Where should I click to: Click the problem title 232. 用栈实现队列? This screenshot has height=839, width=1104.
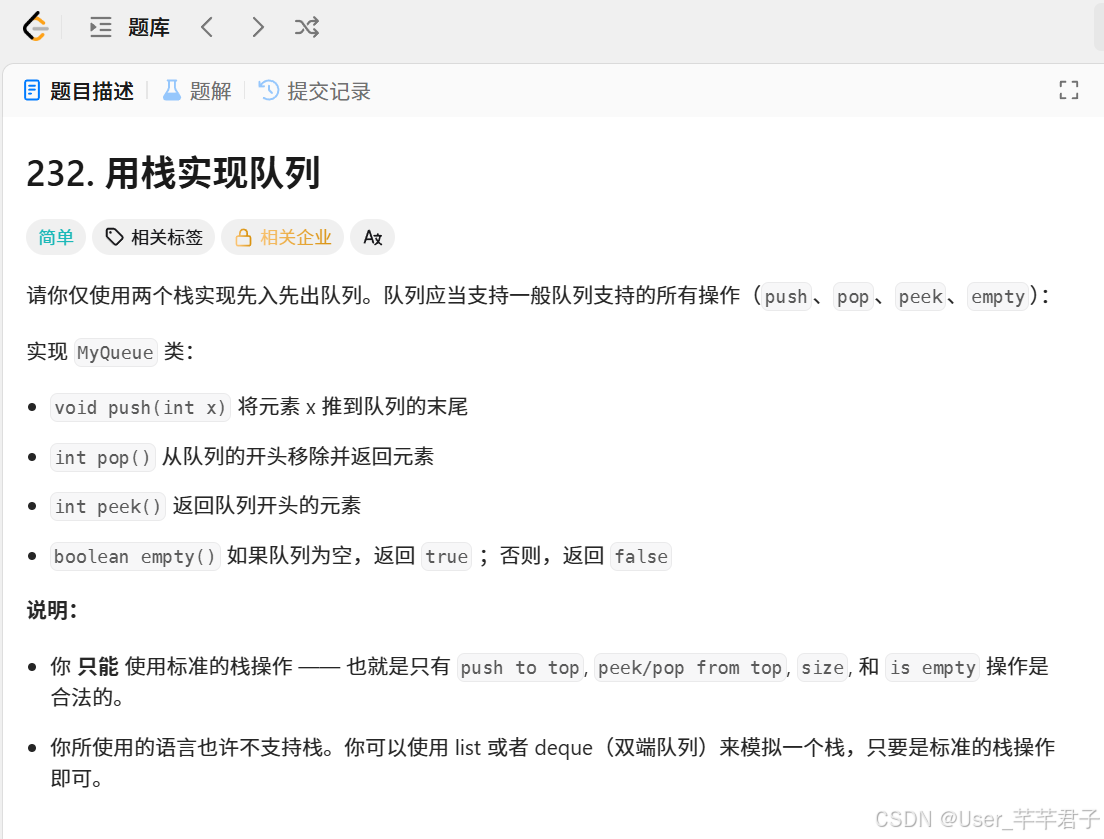pos(173,173)
